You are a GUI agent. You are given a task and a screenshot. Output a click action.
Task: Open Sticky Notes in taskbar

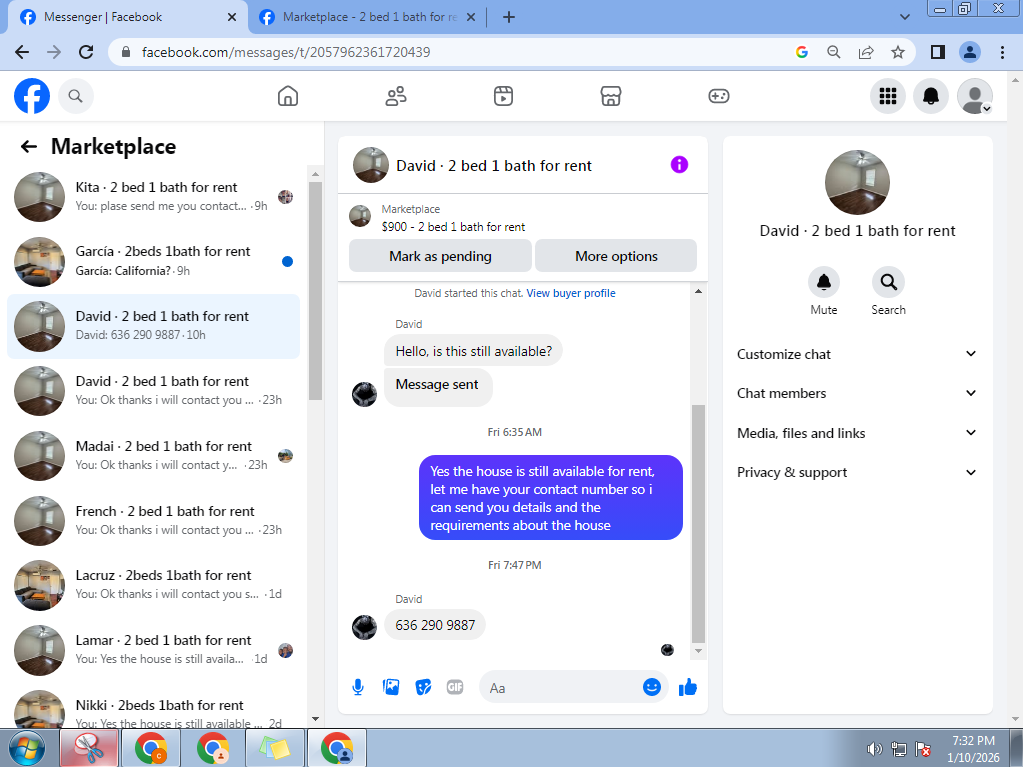pyautogui.click(x=275, y=748)
